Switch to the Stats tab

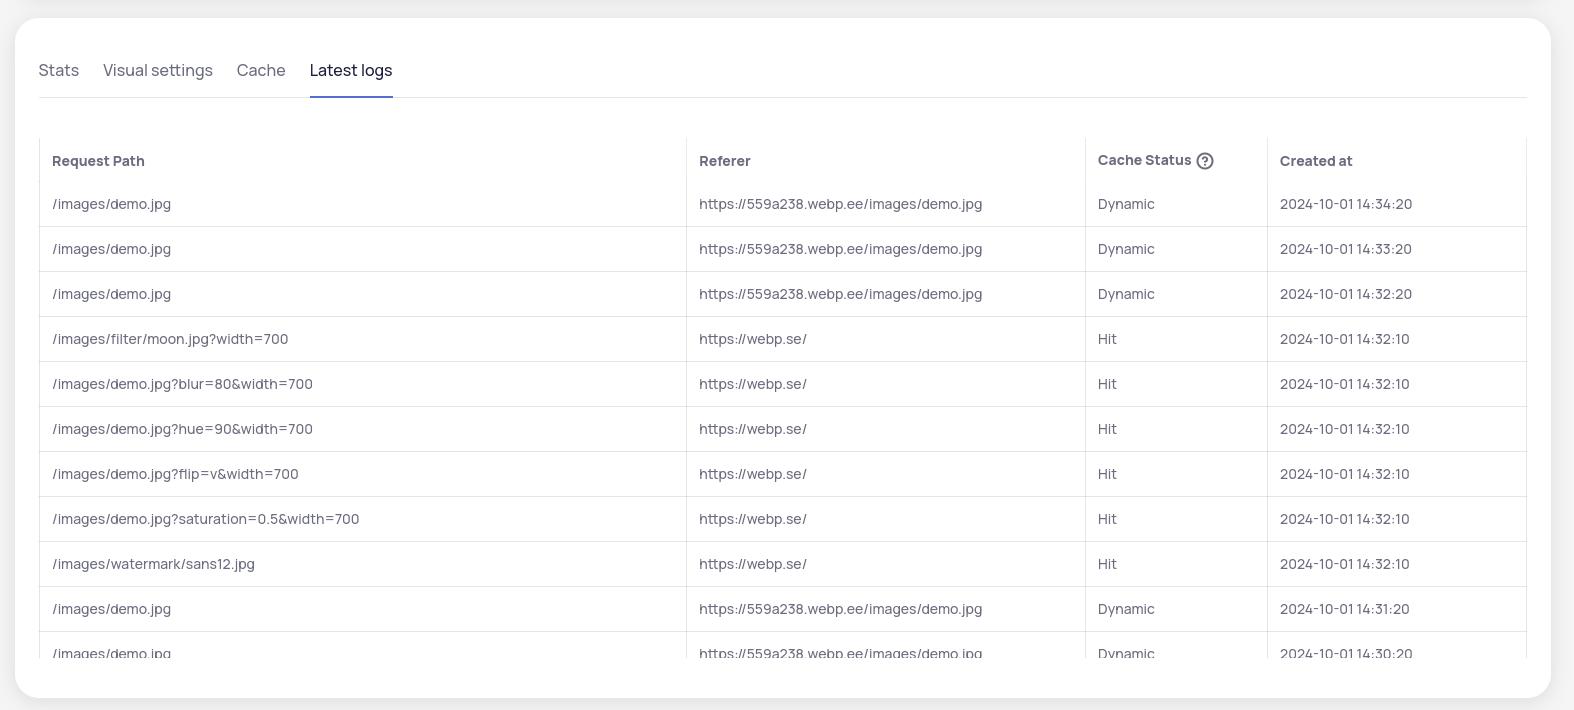point(59,70)
